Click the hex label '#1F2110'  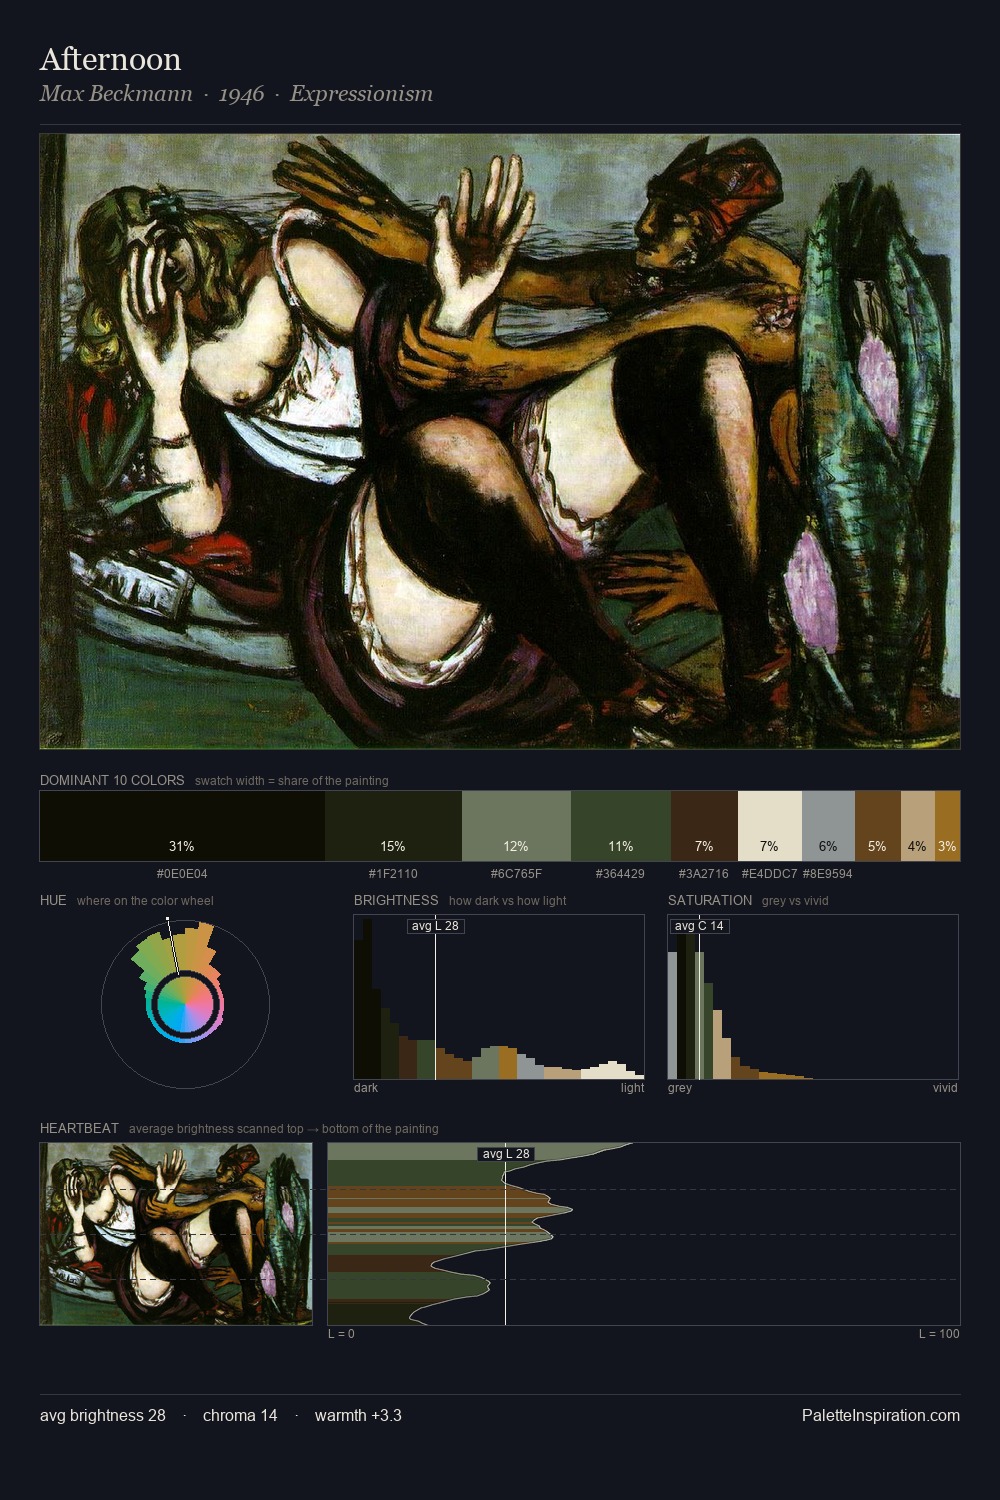coord(393,874)
